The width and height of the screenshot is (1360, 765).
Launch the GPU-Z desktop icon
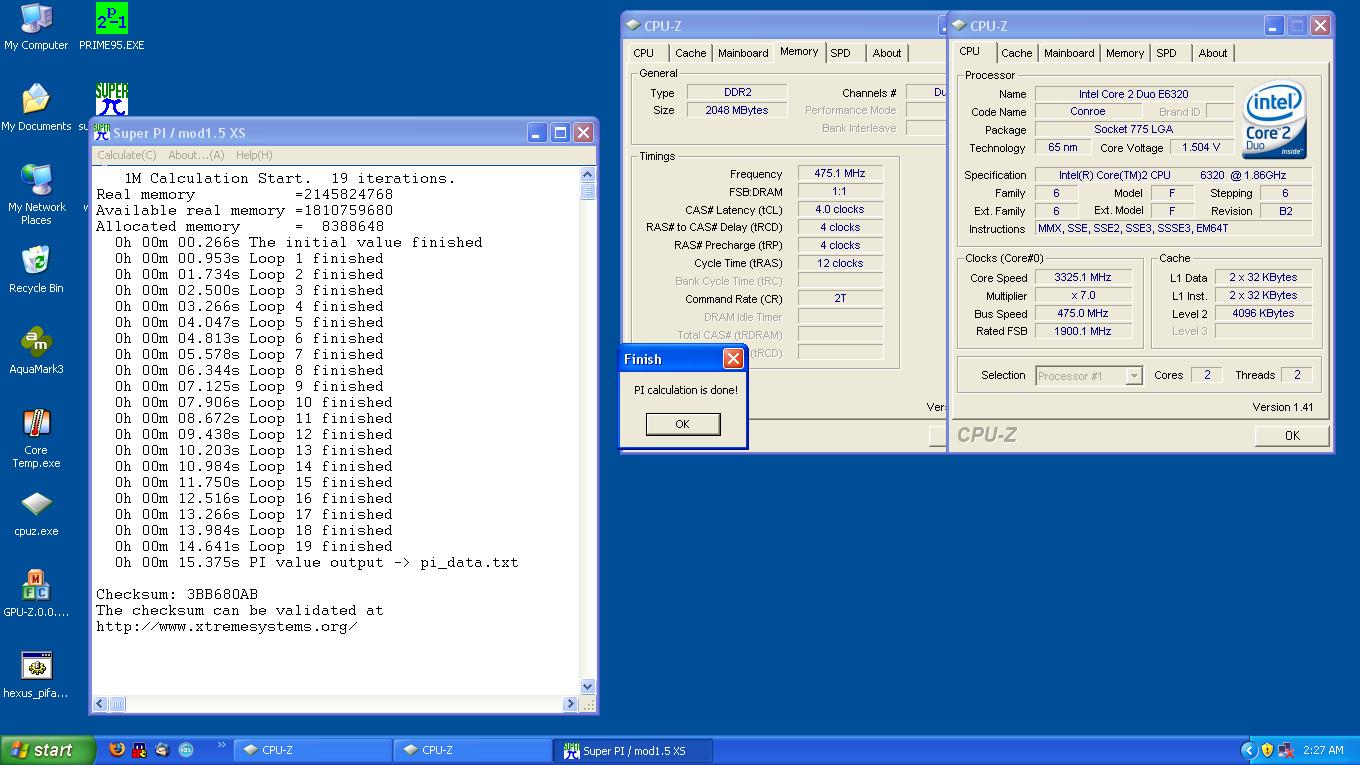pos(36,594)
